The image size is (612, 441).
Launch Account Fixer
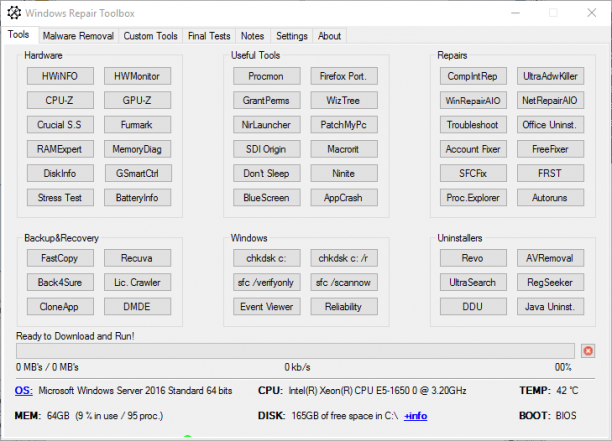[x=473, y=149]
